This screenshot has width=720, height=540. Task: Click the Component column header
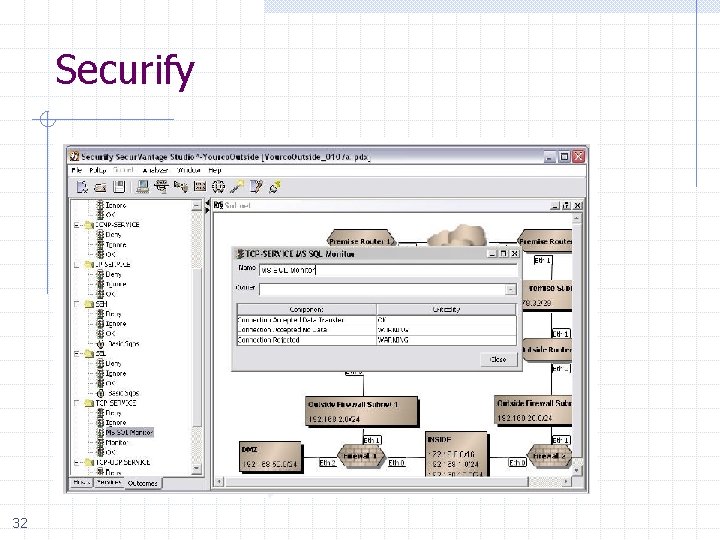(x=307, y=309)
